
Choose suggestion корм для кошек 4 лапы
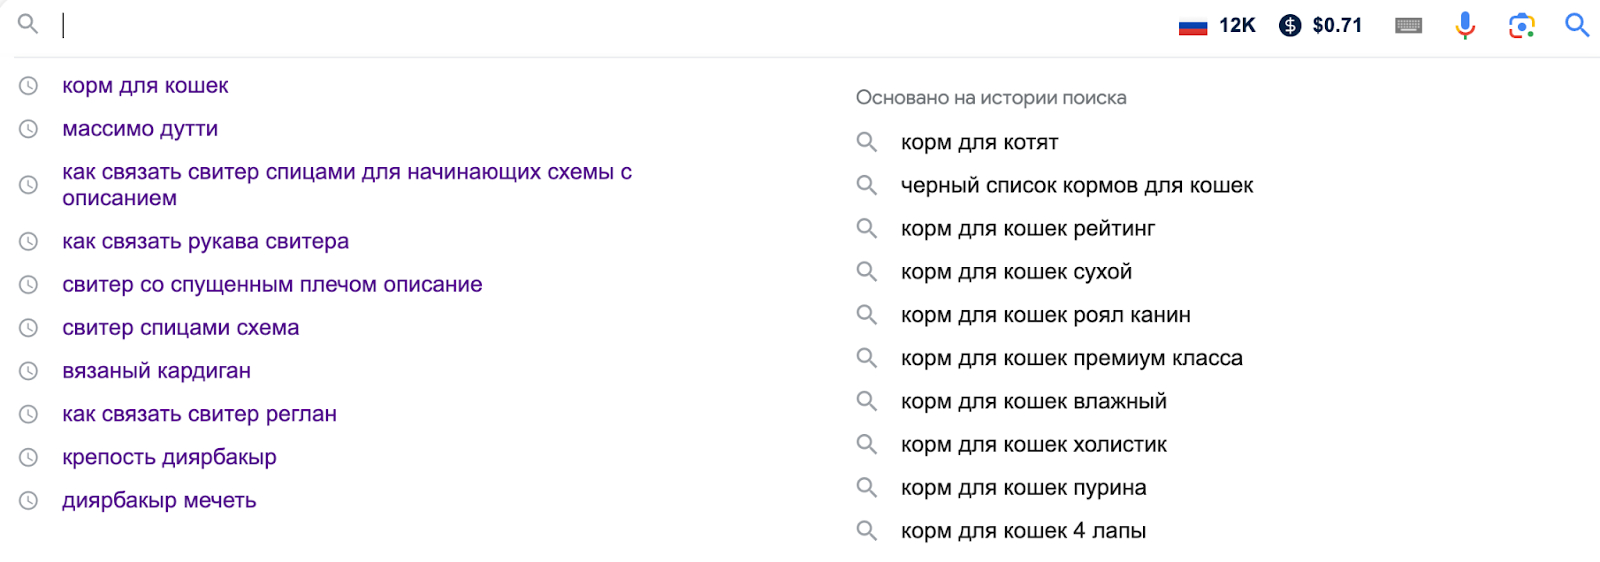1023,531
